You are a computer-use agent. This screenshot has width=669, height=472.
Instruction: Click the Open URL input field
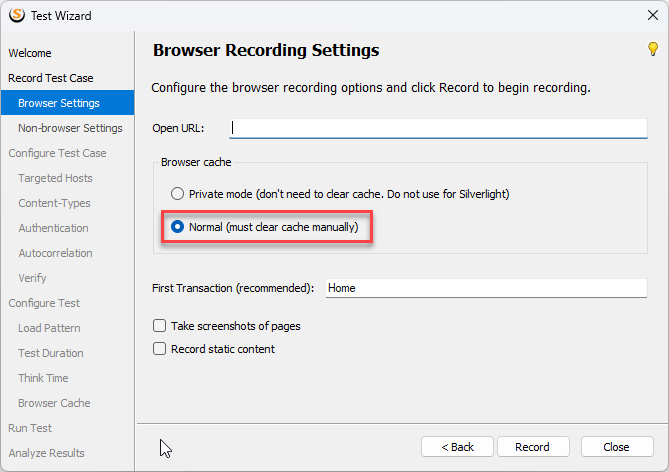438,128
